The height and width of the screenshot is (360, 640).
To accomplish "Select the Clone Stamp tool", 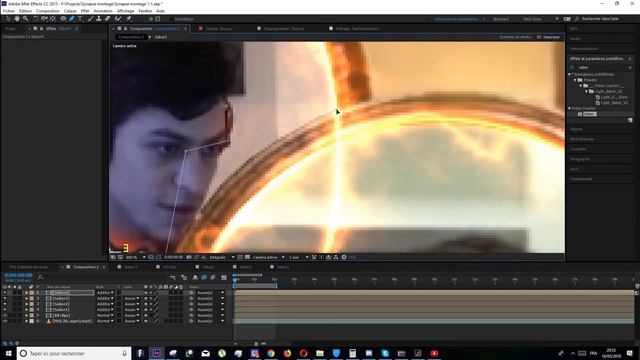I will pyautogui.click(x=99, y=19).
